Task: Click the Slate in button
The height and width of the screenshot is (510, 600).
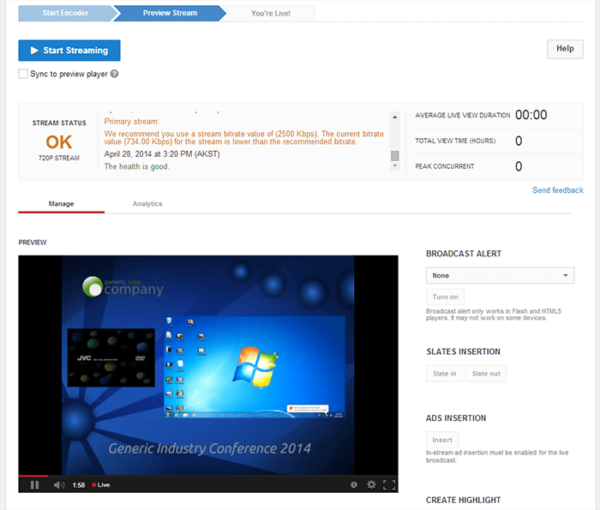Action: pyautogui.click(x=444, y=373)
